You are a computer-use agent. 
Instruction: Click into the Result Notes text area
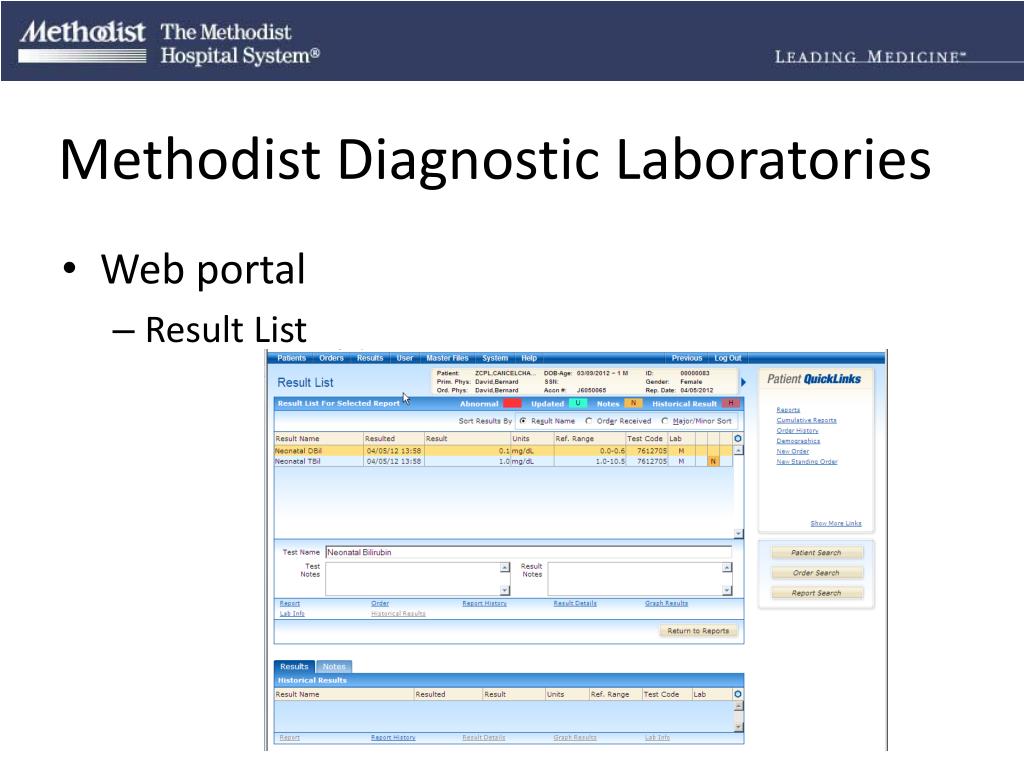tap(635, 579)
